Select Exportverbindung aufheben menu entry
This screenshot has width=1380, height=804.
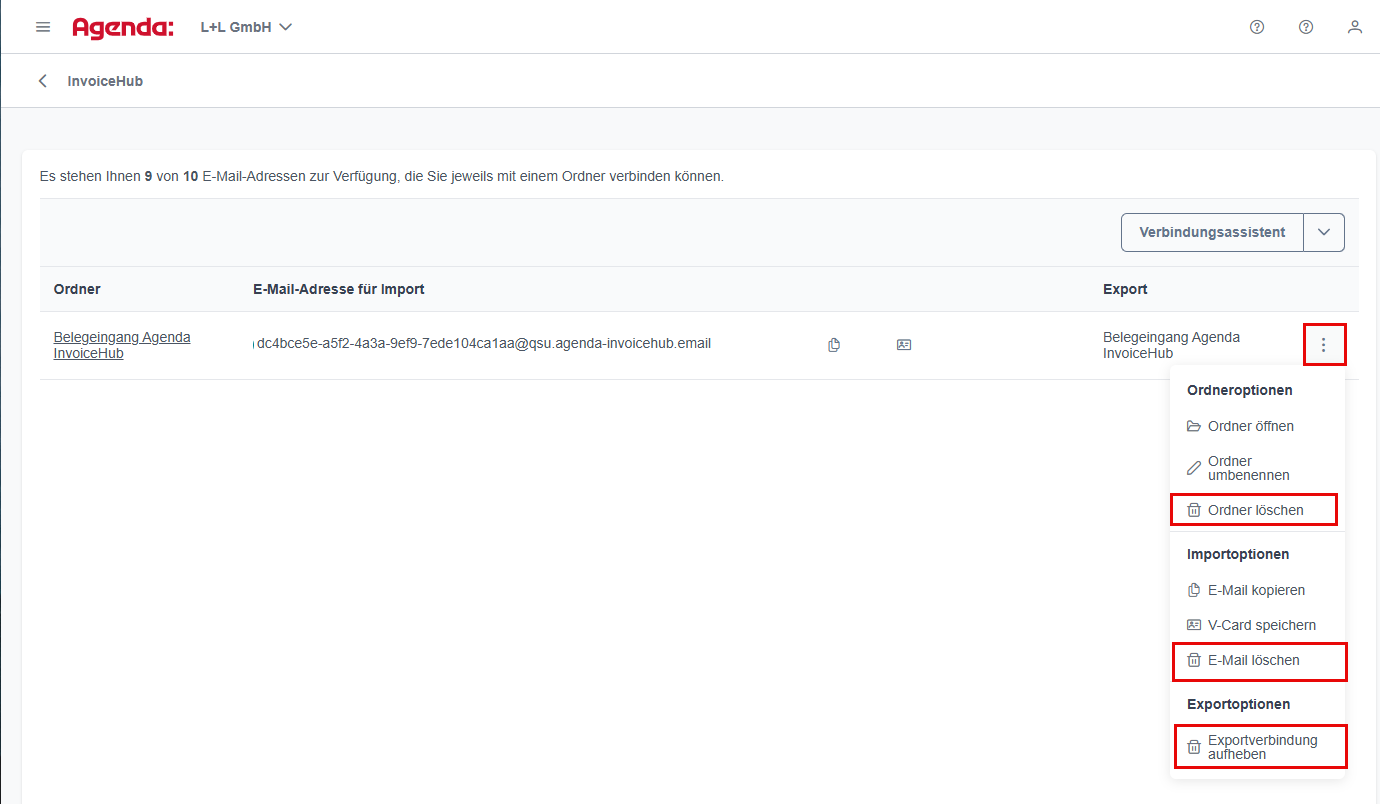point(1260,747)
